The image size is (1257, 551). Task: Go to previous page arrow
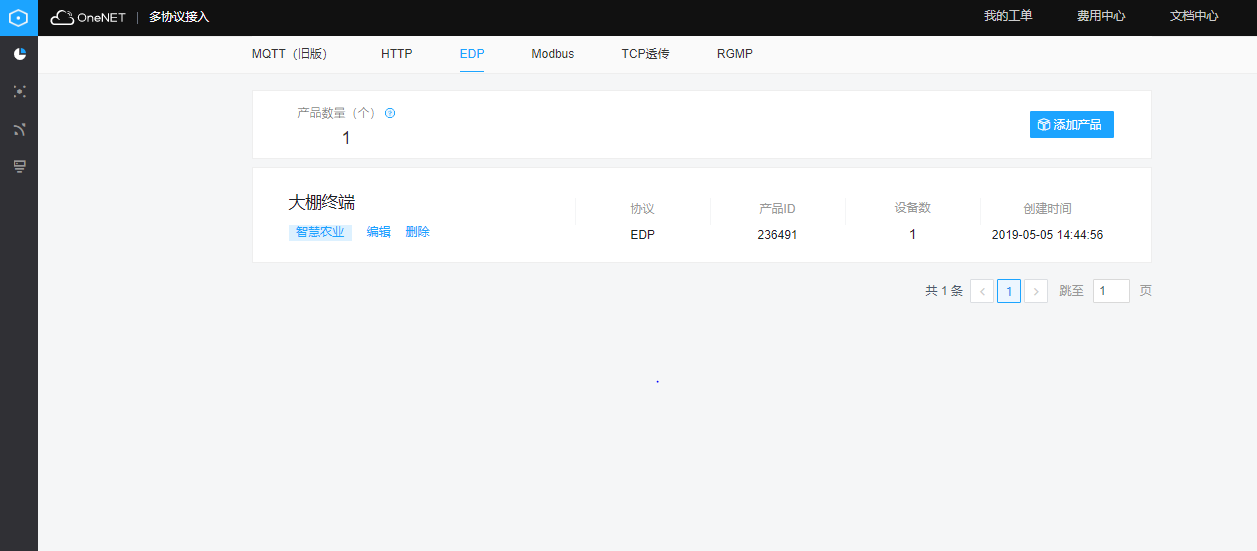pos(982,291)
